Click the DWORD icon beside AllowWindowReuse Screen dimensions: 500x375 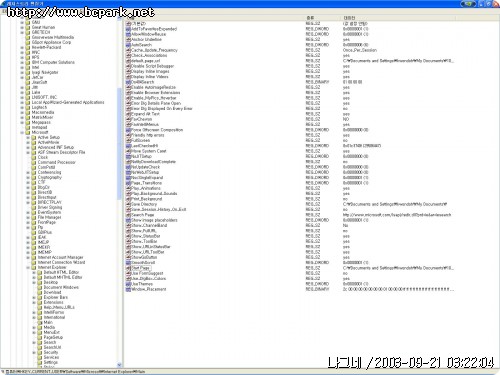pyautogui.click(x=128, y=34)
